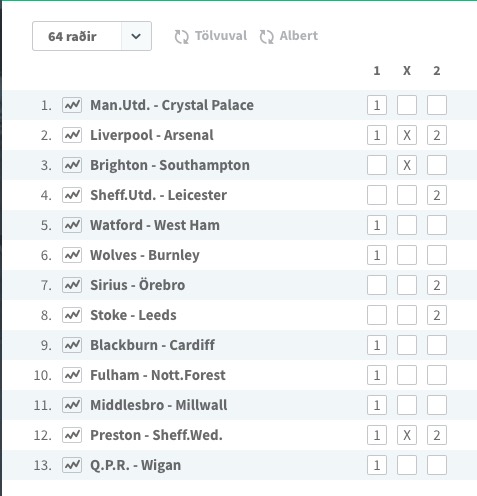Choose Albert auto-pick option
Viewport: 477px width, 496px height.
click(x=289, y=36)
